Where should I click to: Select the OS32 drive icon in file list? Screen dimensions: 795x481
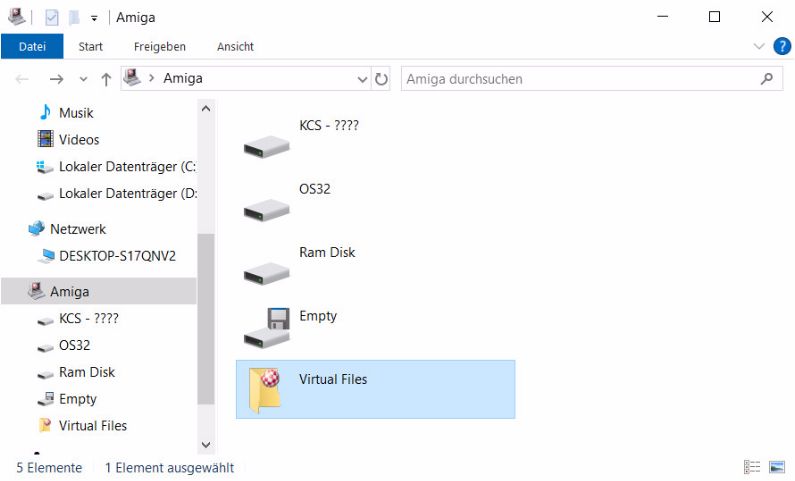pos(267,210)
